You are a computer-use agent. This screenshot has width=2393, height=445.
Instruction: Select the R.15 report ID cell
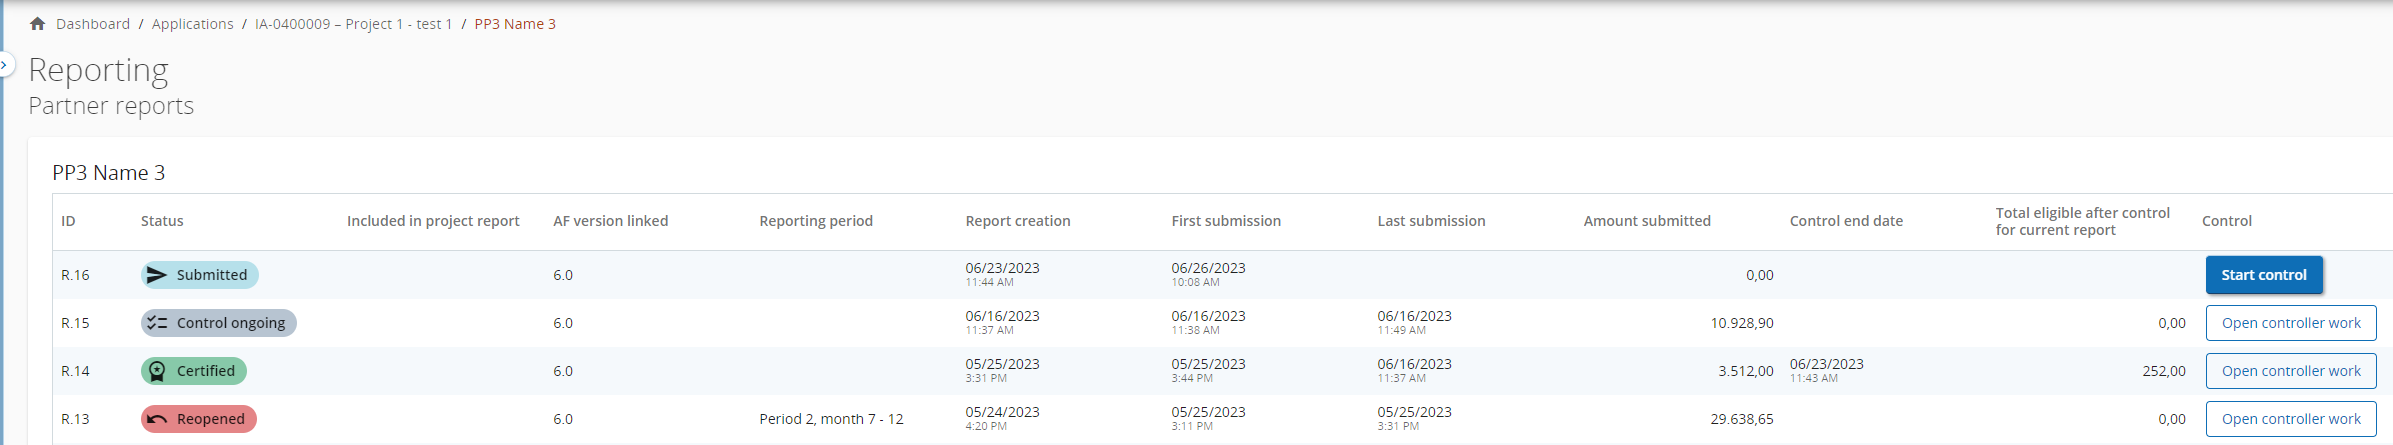tap(75, 323)
